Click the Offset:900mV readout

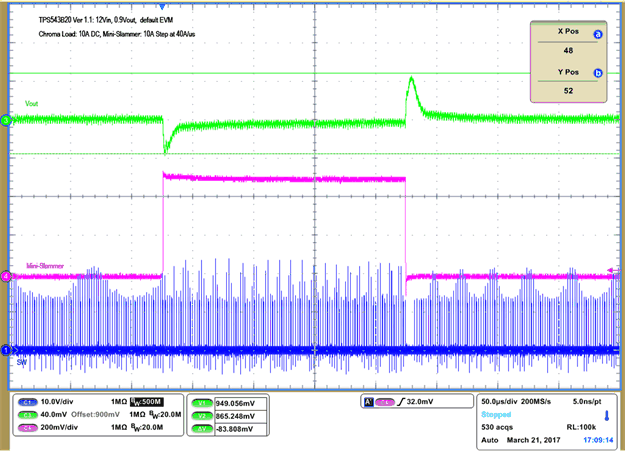pyautogui.click(x=97, y=415)
